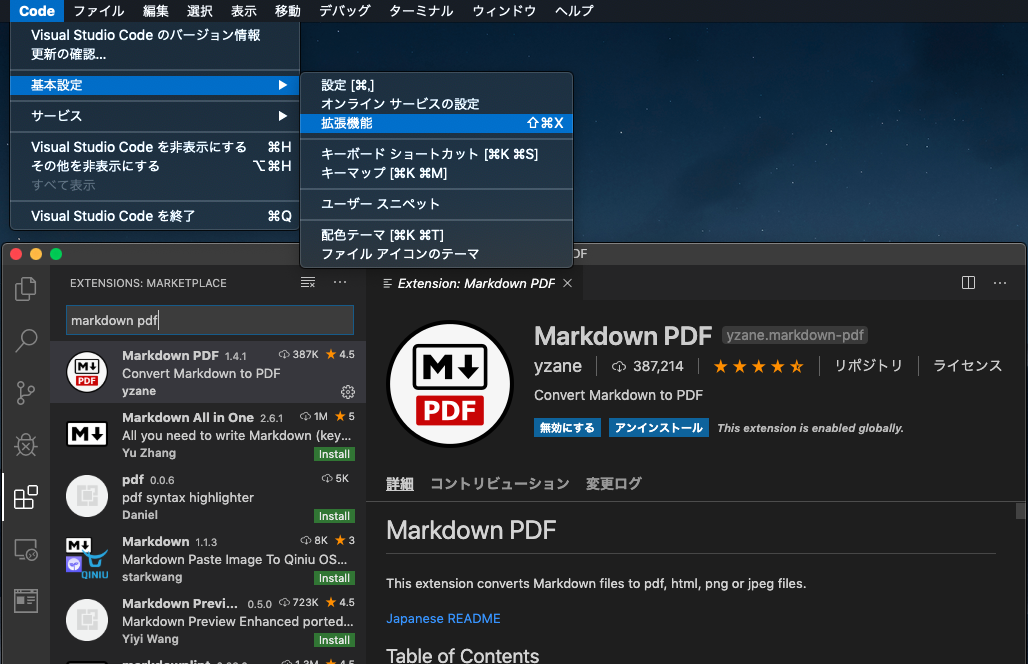Viewport: 1028px width, 664px height.
Task: Click the filter icon in the Extensions panel
Action: (307, 283)
